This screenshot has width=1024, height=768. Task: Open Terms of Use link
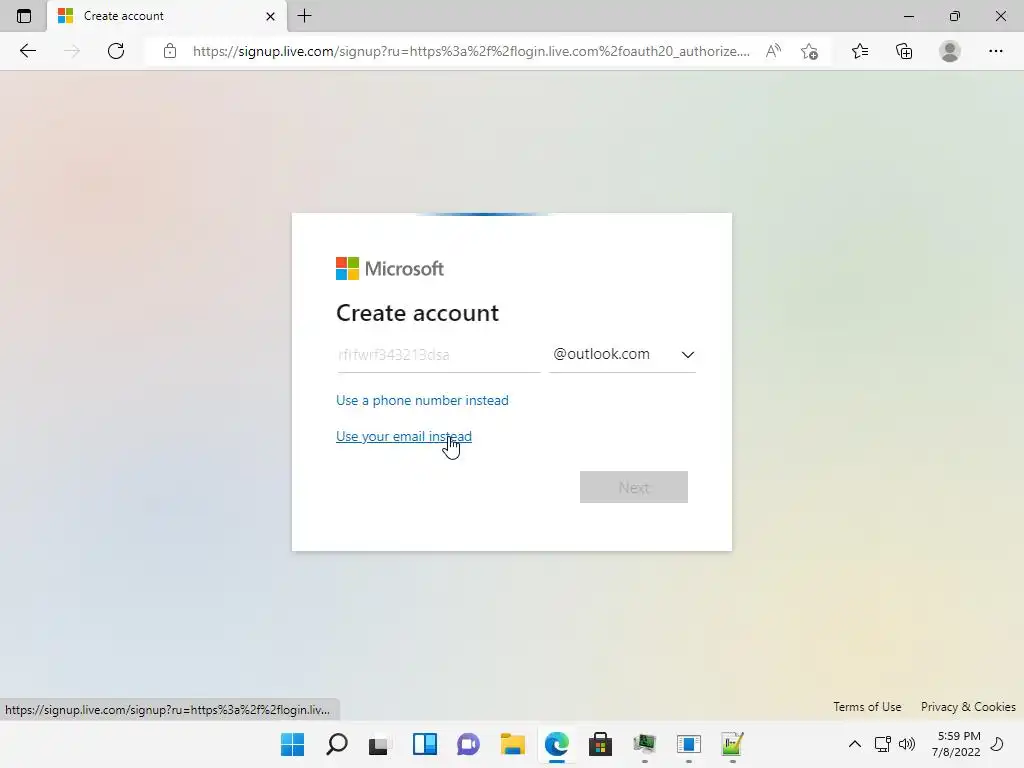pos(867,707)
